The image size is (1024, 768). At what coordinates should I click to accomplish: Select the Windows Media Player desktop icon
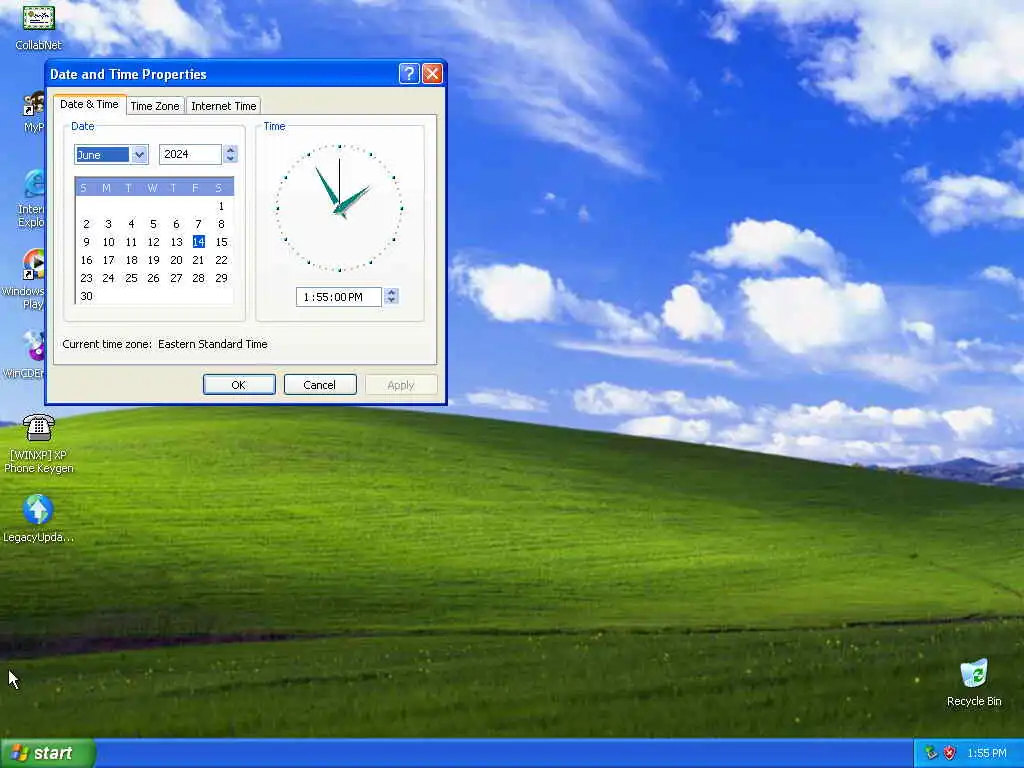[26, 280]
